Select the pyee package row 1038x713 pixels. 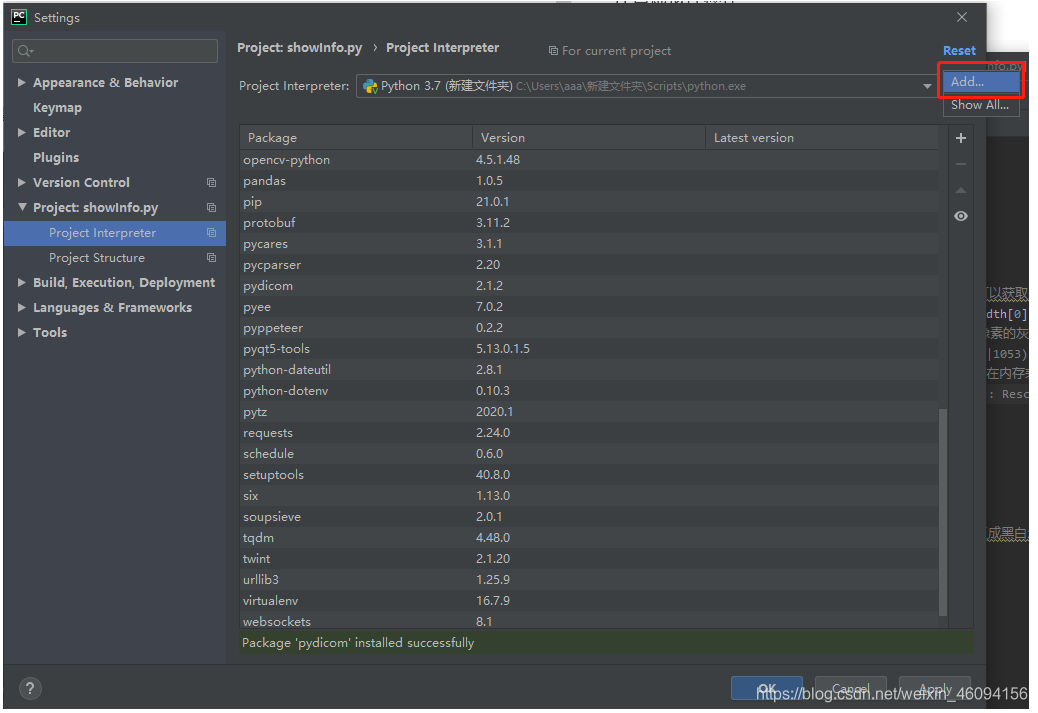point(589,307)
